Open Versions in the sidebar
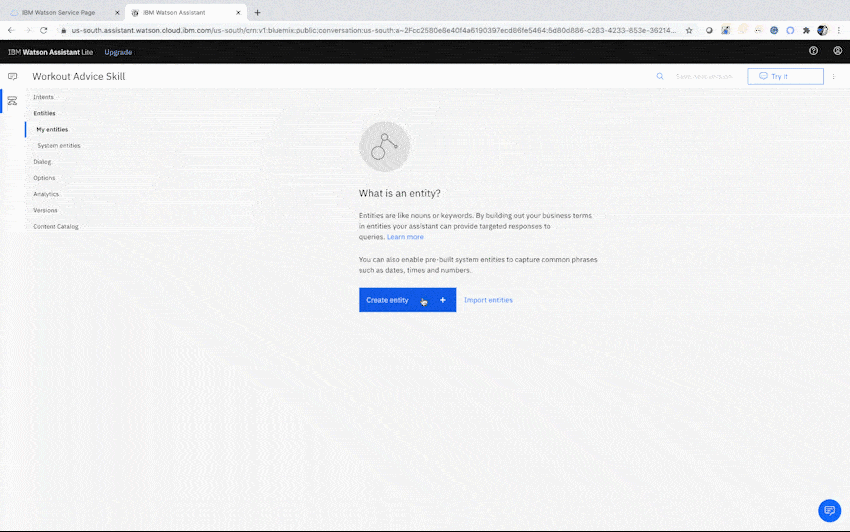This screenshot has width=850, height=532. (45, 210)
